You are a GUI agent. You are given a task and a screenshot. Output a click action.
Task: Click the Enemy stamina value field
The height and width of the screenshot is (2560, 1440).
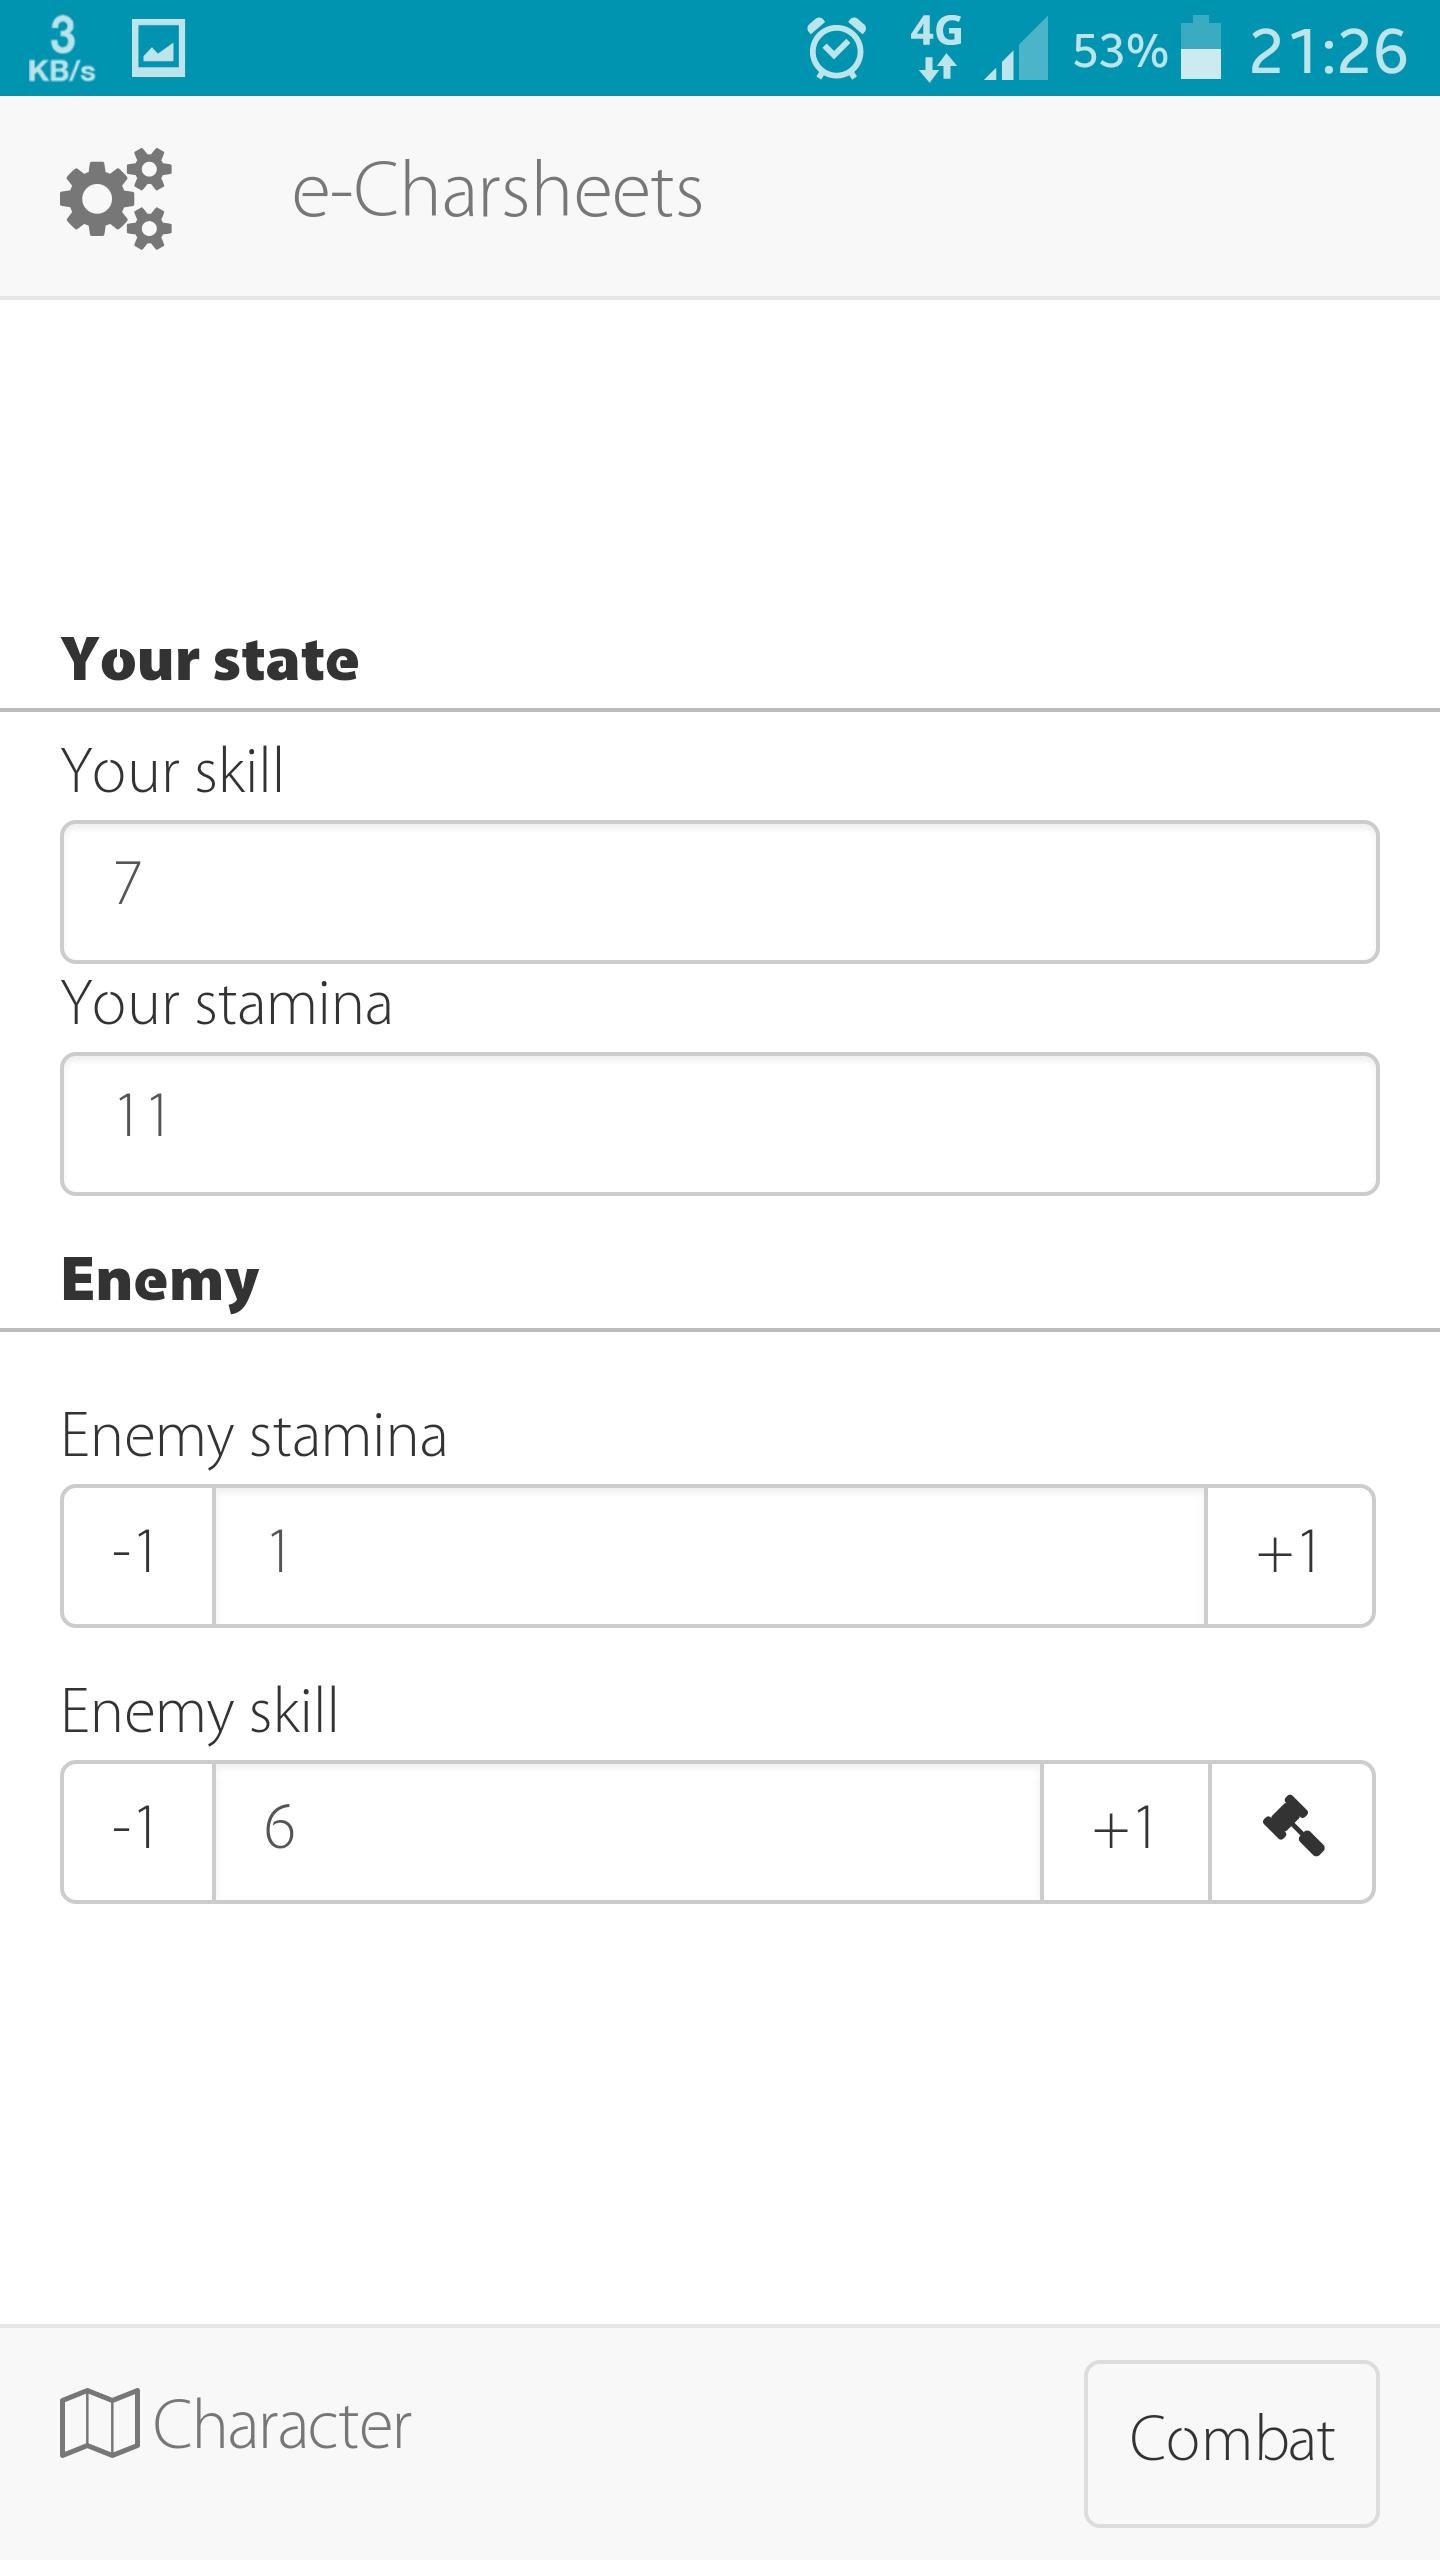[710, 1552]
